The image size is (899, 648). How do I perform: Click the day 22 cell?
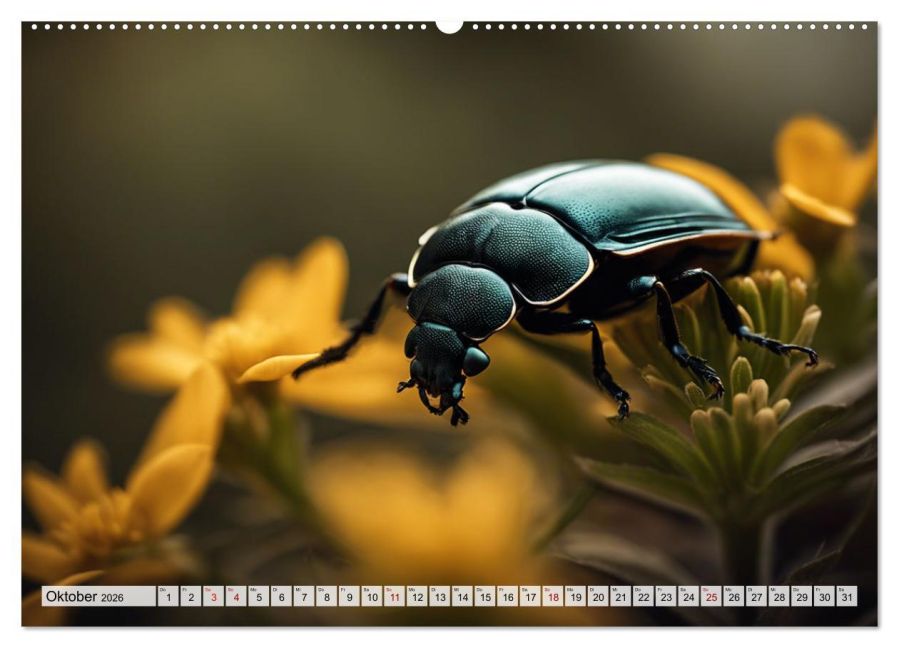tap(643, 596)
